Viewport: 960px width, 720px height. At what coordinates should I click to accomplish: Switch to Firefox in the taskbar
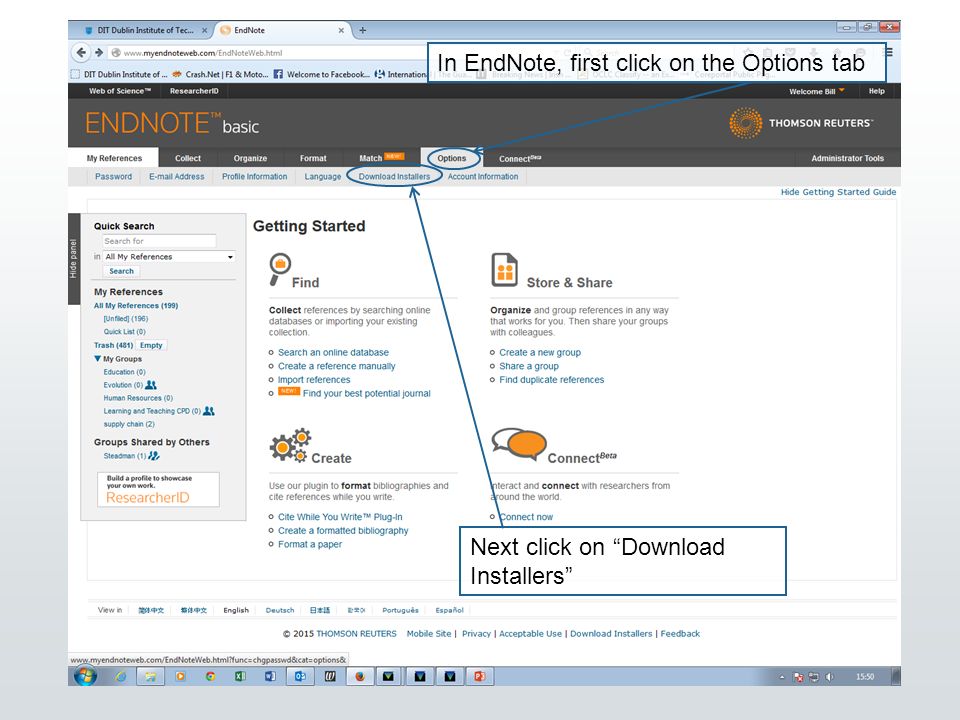(x=360, y=677)
